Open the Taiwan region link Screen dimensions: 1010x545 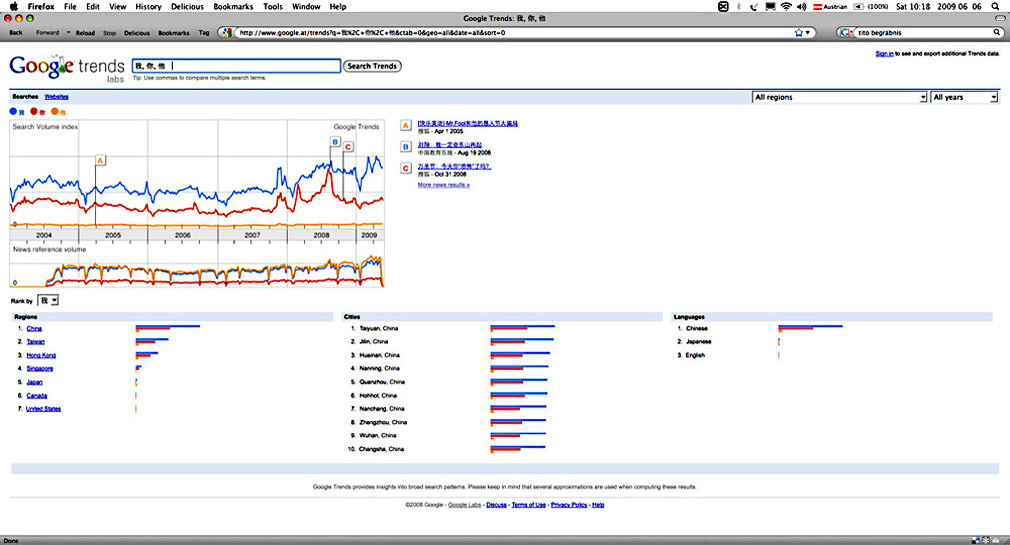35,342
